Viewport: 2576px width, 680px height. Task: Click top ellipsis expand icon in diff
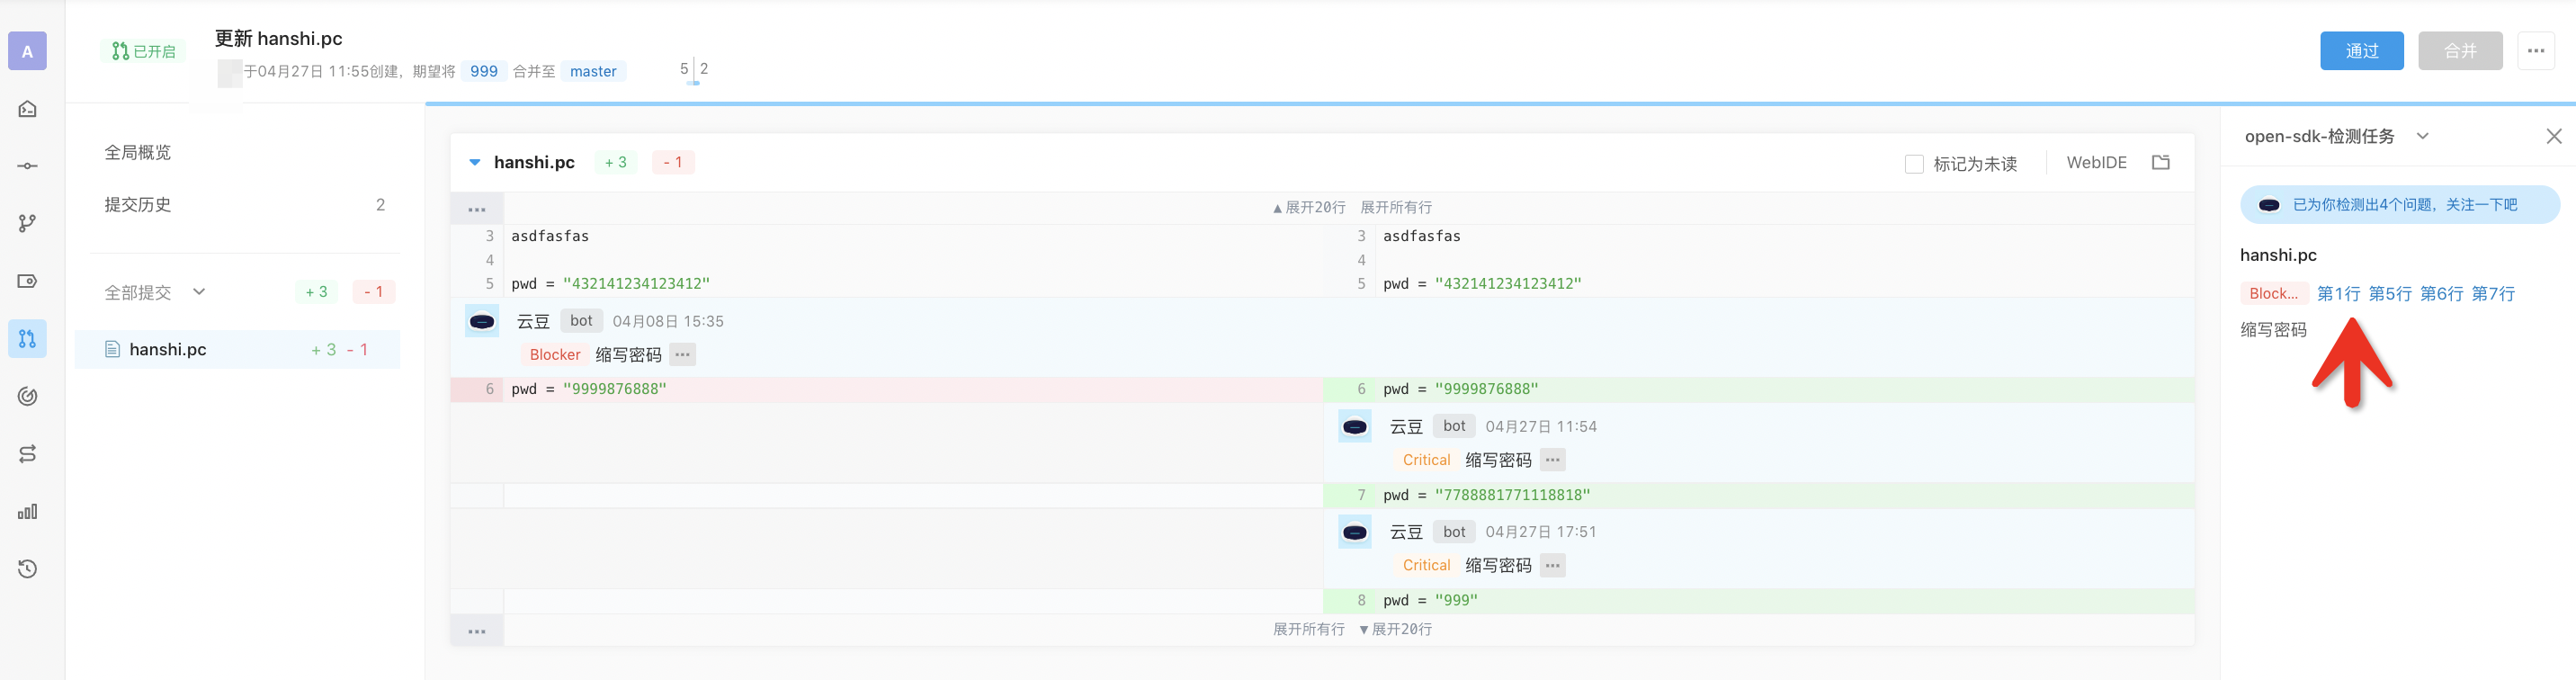coord(477,209)
